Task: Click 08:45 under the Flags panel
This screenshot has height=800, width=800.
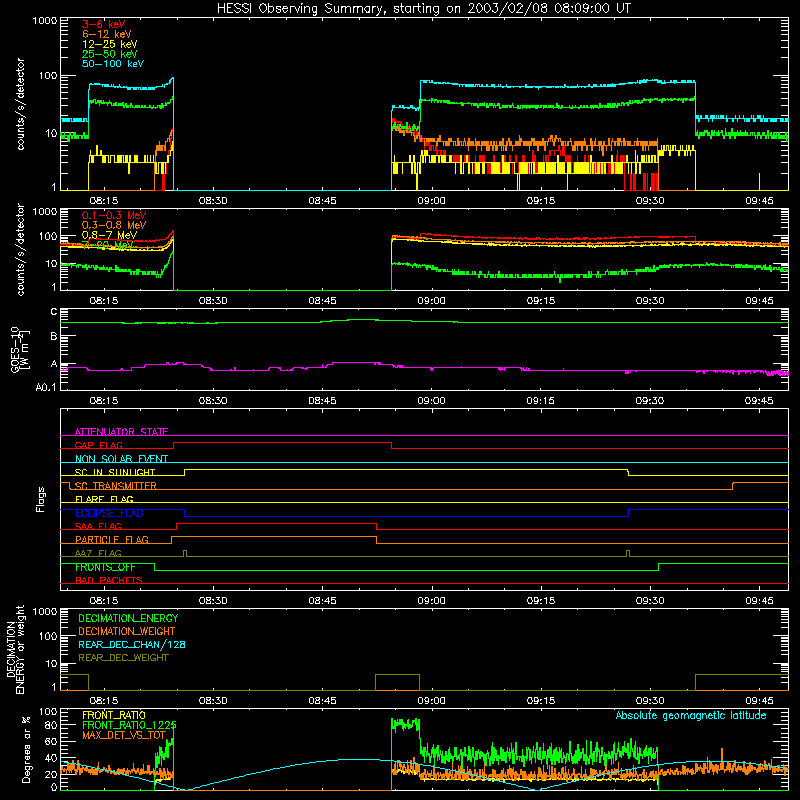Action: pyautogui.click(x=322, y=601)
